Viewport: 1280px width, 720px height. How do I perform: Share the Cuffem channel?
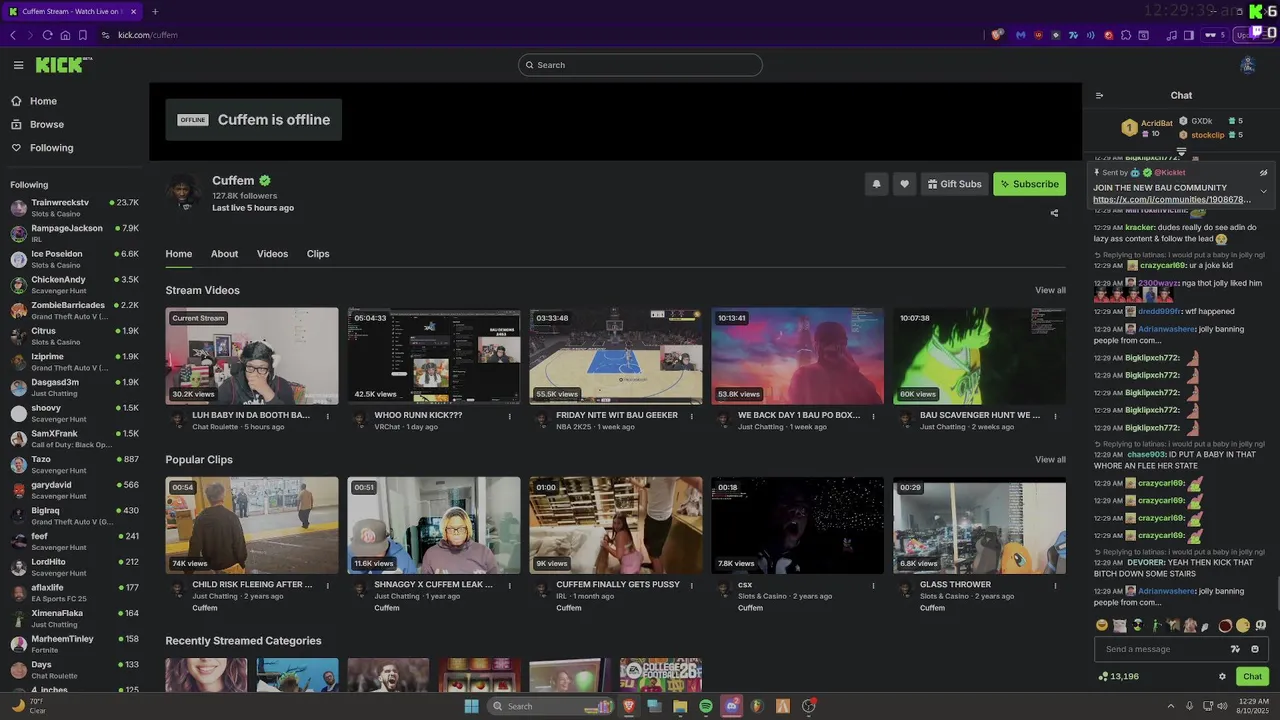[x=1054, y=213]
